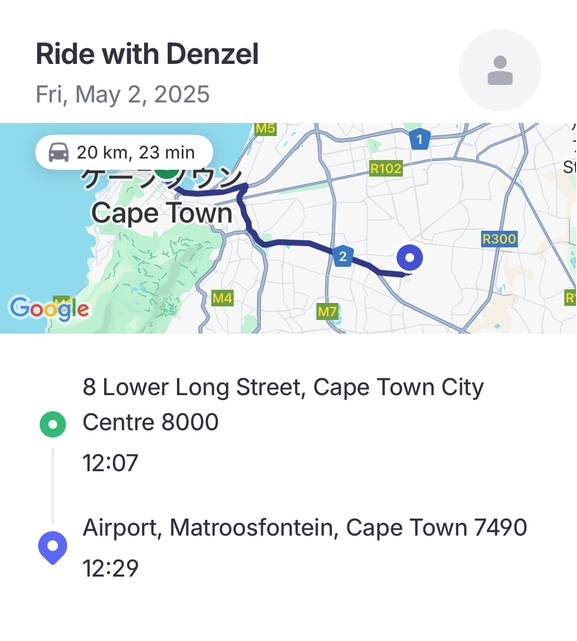The height and width of the screenshot is (641, 577).
Task: Select the green pickup dot beside address
Action: (x=53, y=424)
